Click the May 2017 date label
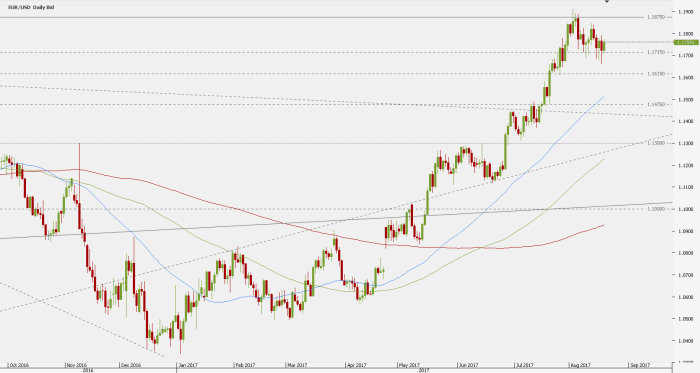Image resolution: width=700 pixels, height=373 pixels. [x=409, y=365]
